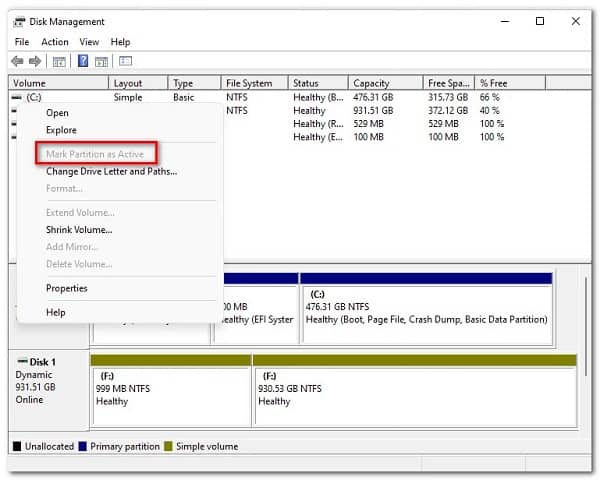Click the Disk Management title bar icon
The image size is (600, 480).
(x=19, y=22)
